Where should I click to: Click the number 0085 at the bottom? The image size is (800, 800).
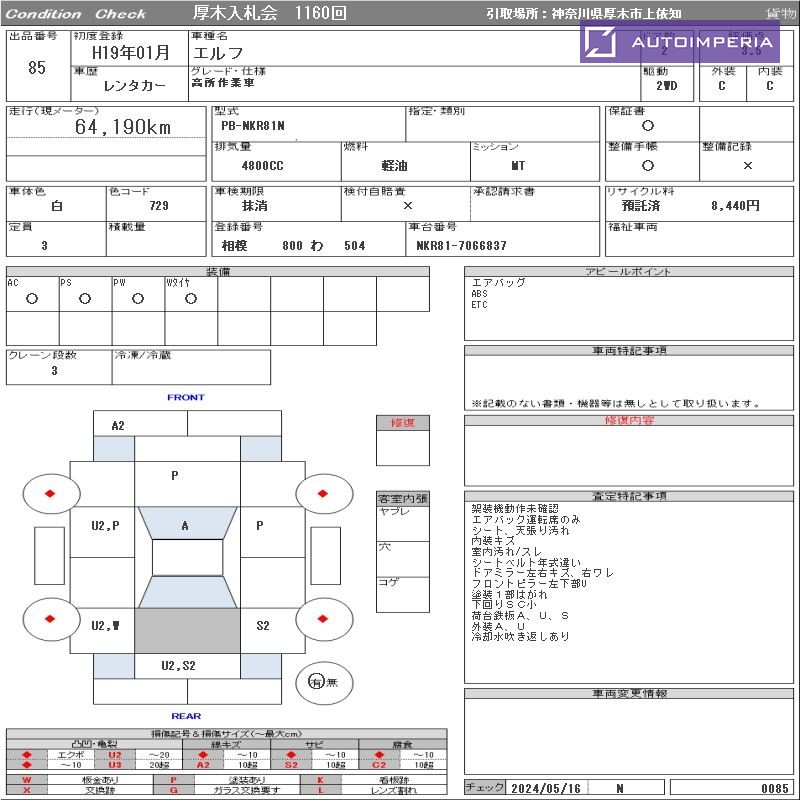[775, 788]
